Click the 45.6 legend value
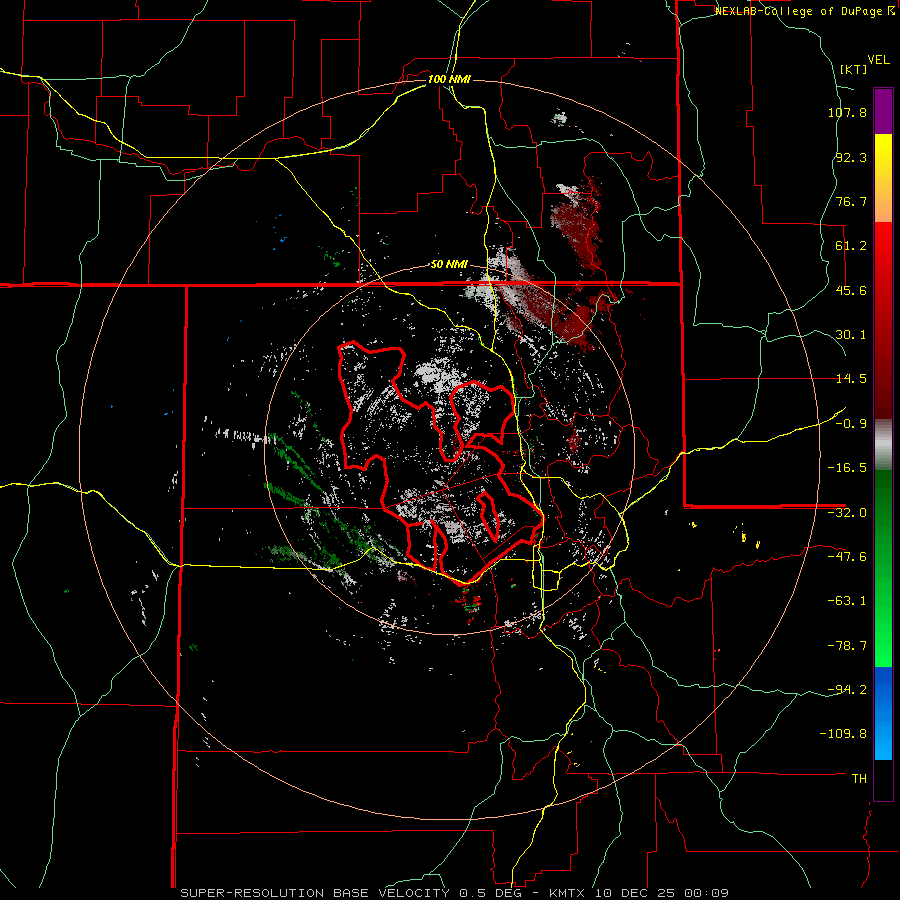 851,290
